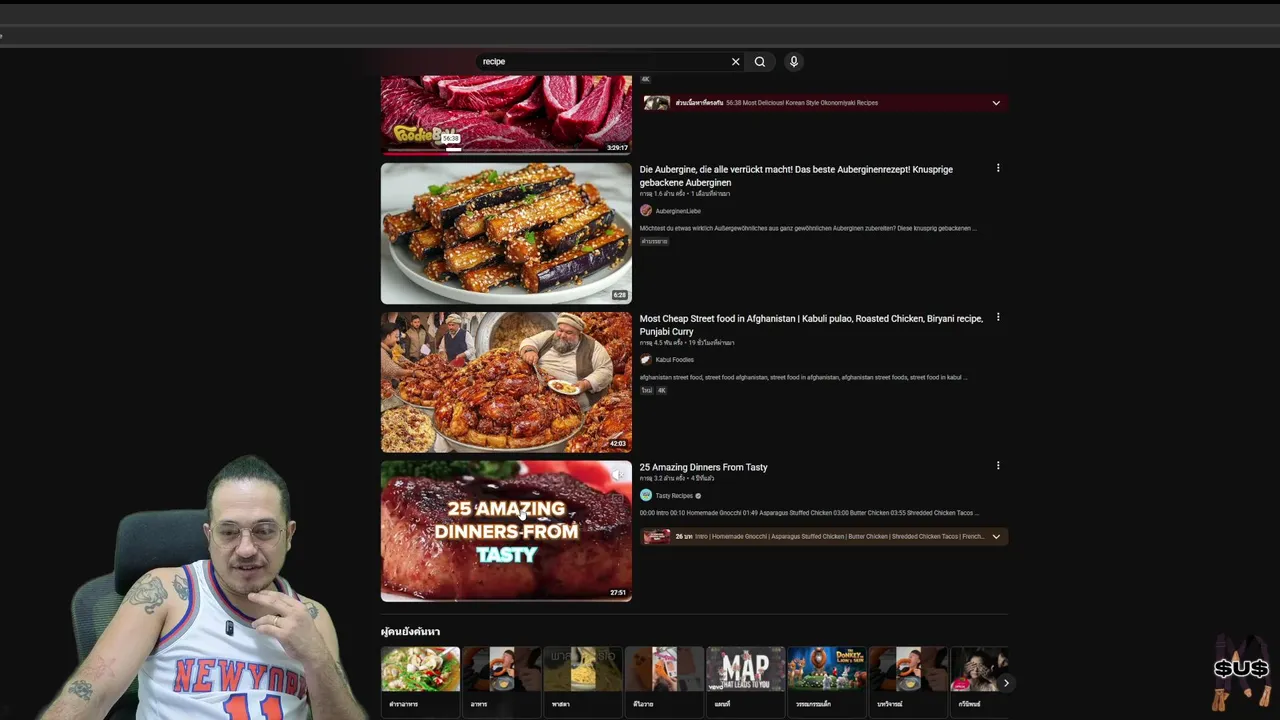Select the 'อาหาร' related search card
Image resolution: width=1280 pixels, height=720 pixels.
(501, 680)
